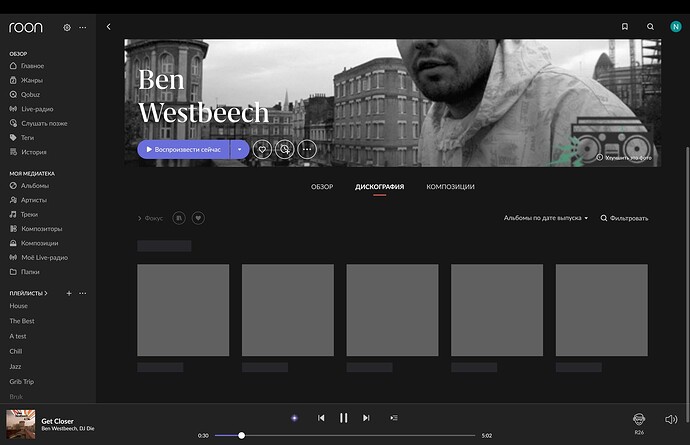Toggle Roon Radio star icon
The image size is (690, 445).
[294, 418]
